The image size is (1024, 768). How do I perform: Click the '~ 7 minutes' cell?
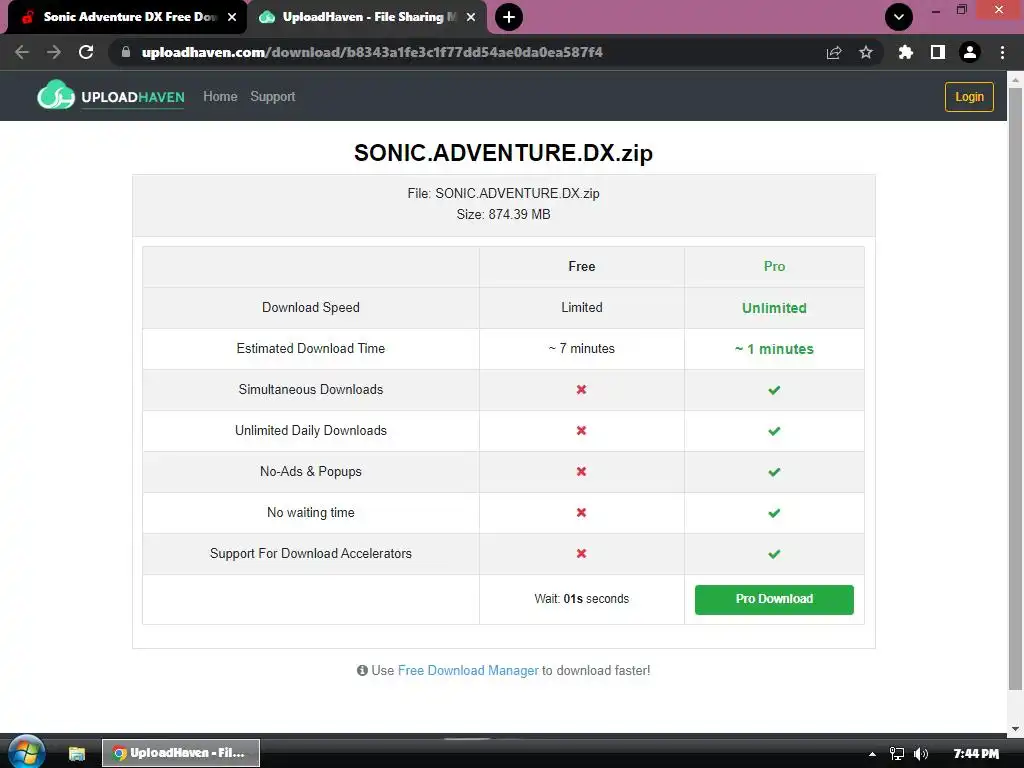pyautogui.click(x=581, y=349)
